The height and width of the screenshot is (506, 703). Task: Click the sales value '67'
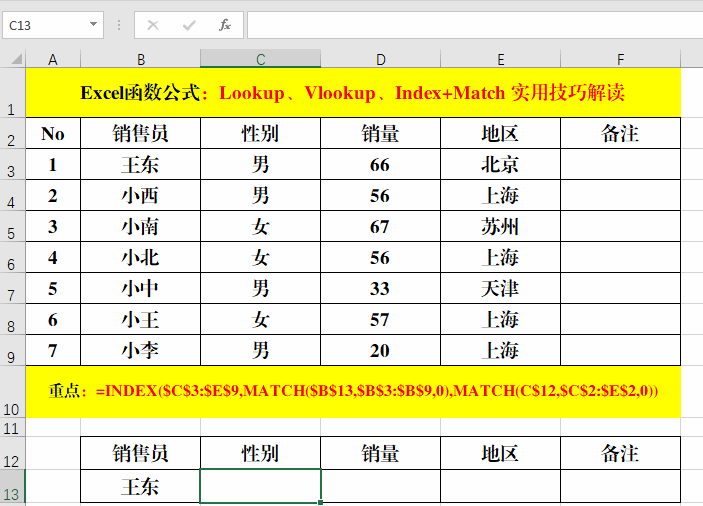tap(381, 226)
